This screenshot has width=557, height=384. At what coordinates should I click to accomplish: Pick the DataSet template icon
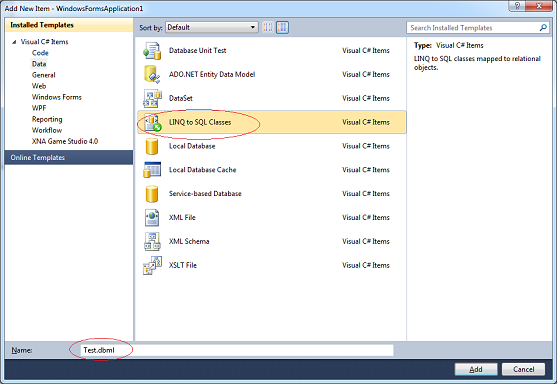coord(152,98)
